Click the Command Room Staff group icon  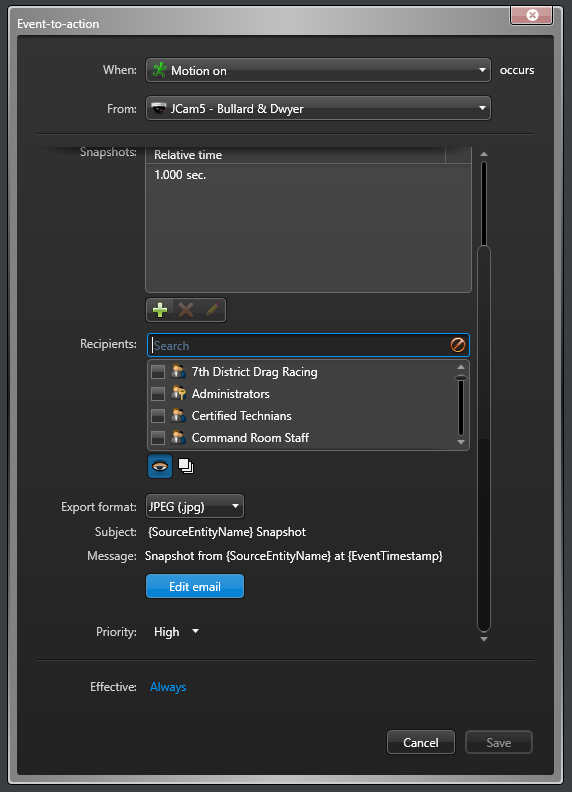(178, 437)
